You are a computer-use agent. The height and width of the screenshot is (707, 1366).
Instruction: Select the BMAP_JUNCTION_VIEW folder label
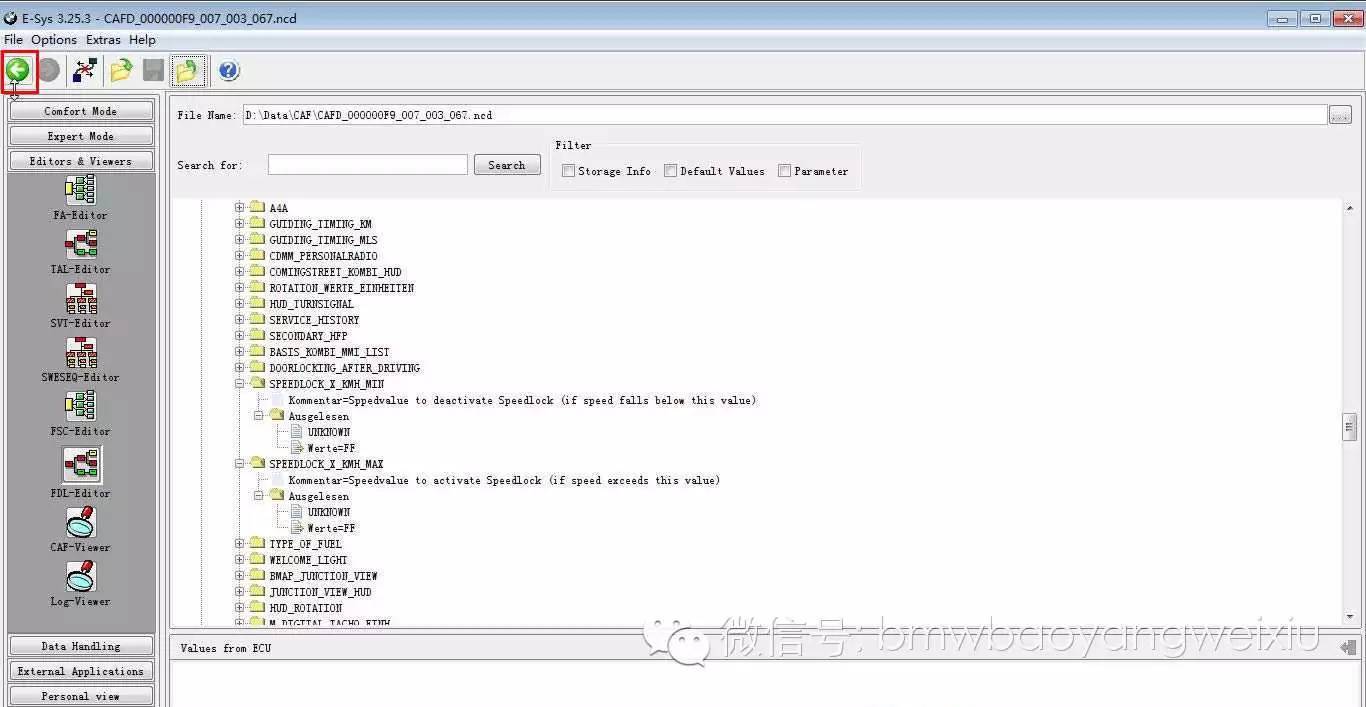coord(323,576)
